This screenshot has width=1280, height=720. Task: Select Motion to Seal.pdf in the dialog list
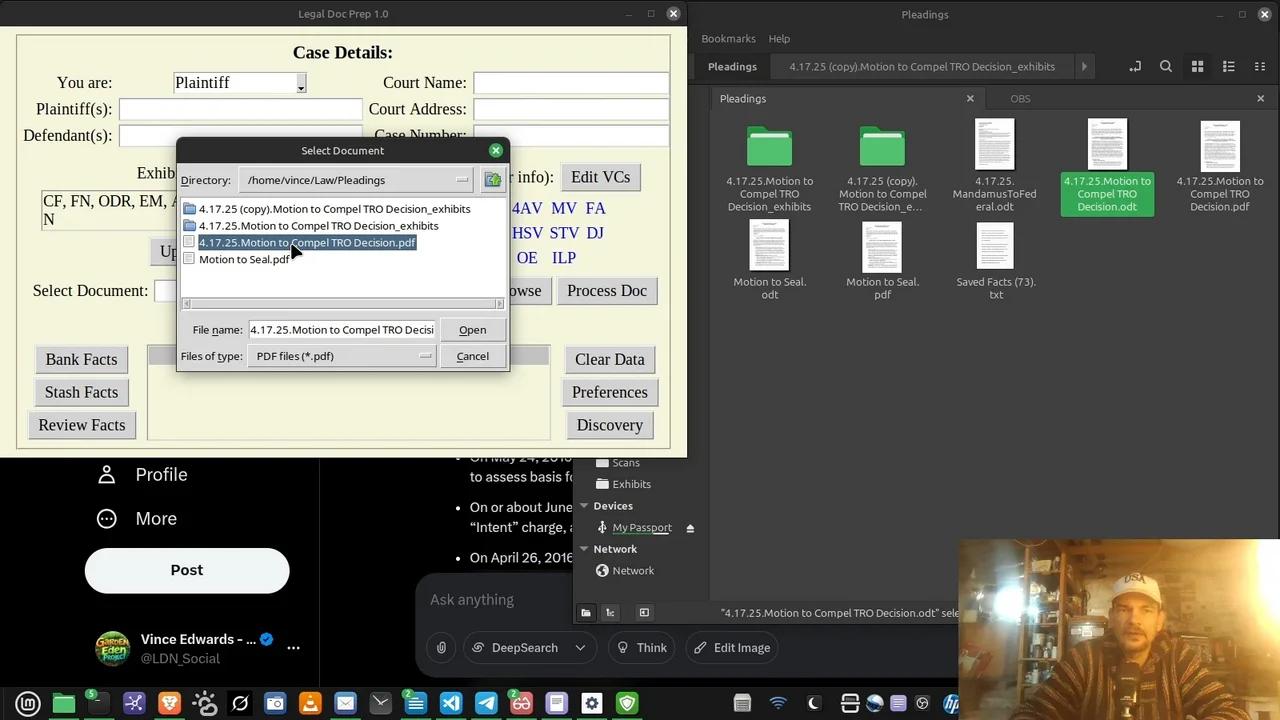[x=244, y=259]
